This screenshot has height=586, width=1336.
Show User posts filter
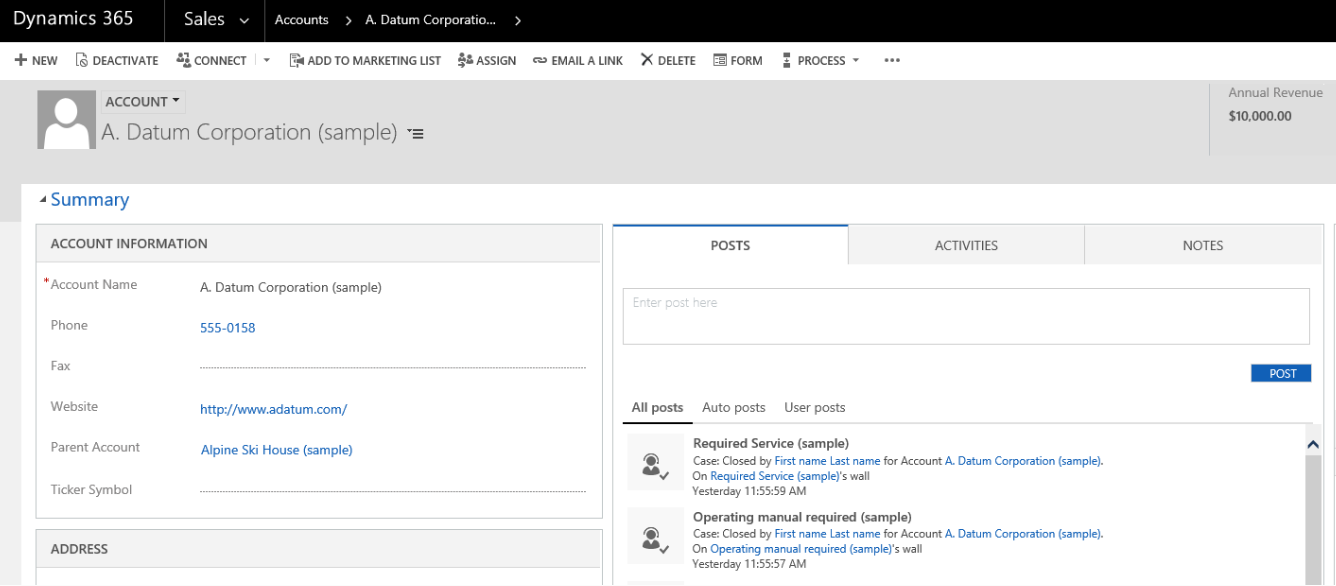click(x=815, y=408)
